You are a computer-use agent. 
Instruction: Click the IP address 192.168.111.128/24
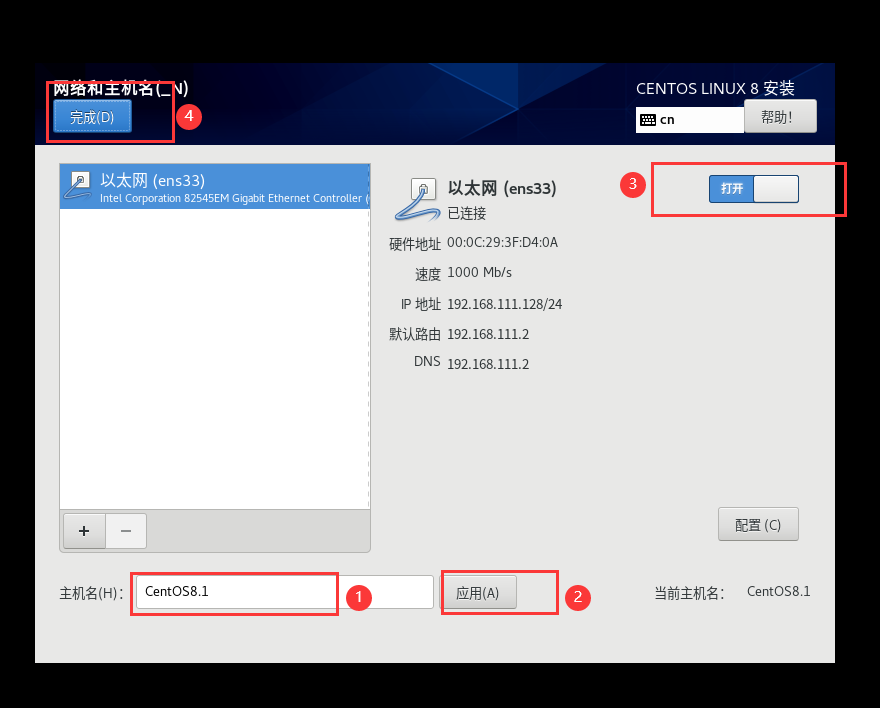click(505, 304)
